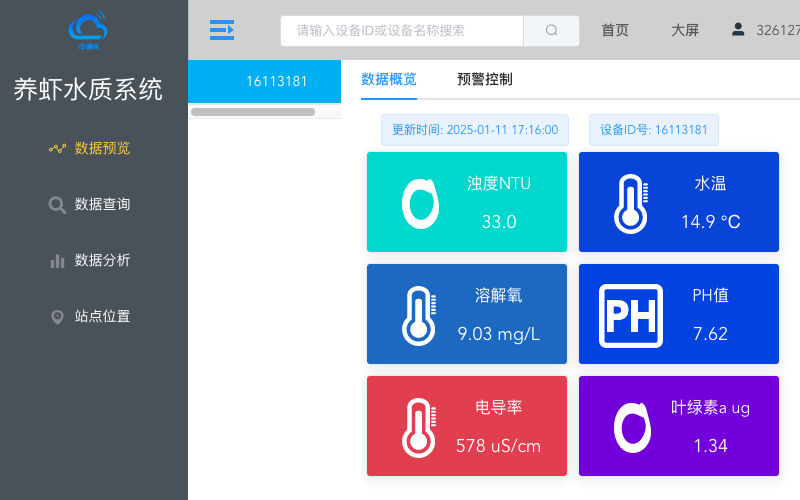Click the PH icon on the PH card
The image size is (800, 500).
tap(630, 315)
